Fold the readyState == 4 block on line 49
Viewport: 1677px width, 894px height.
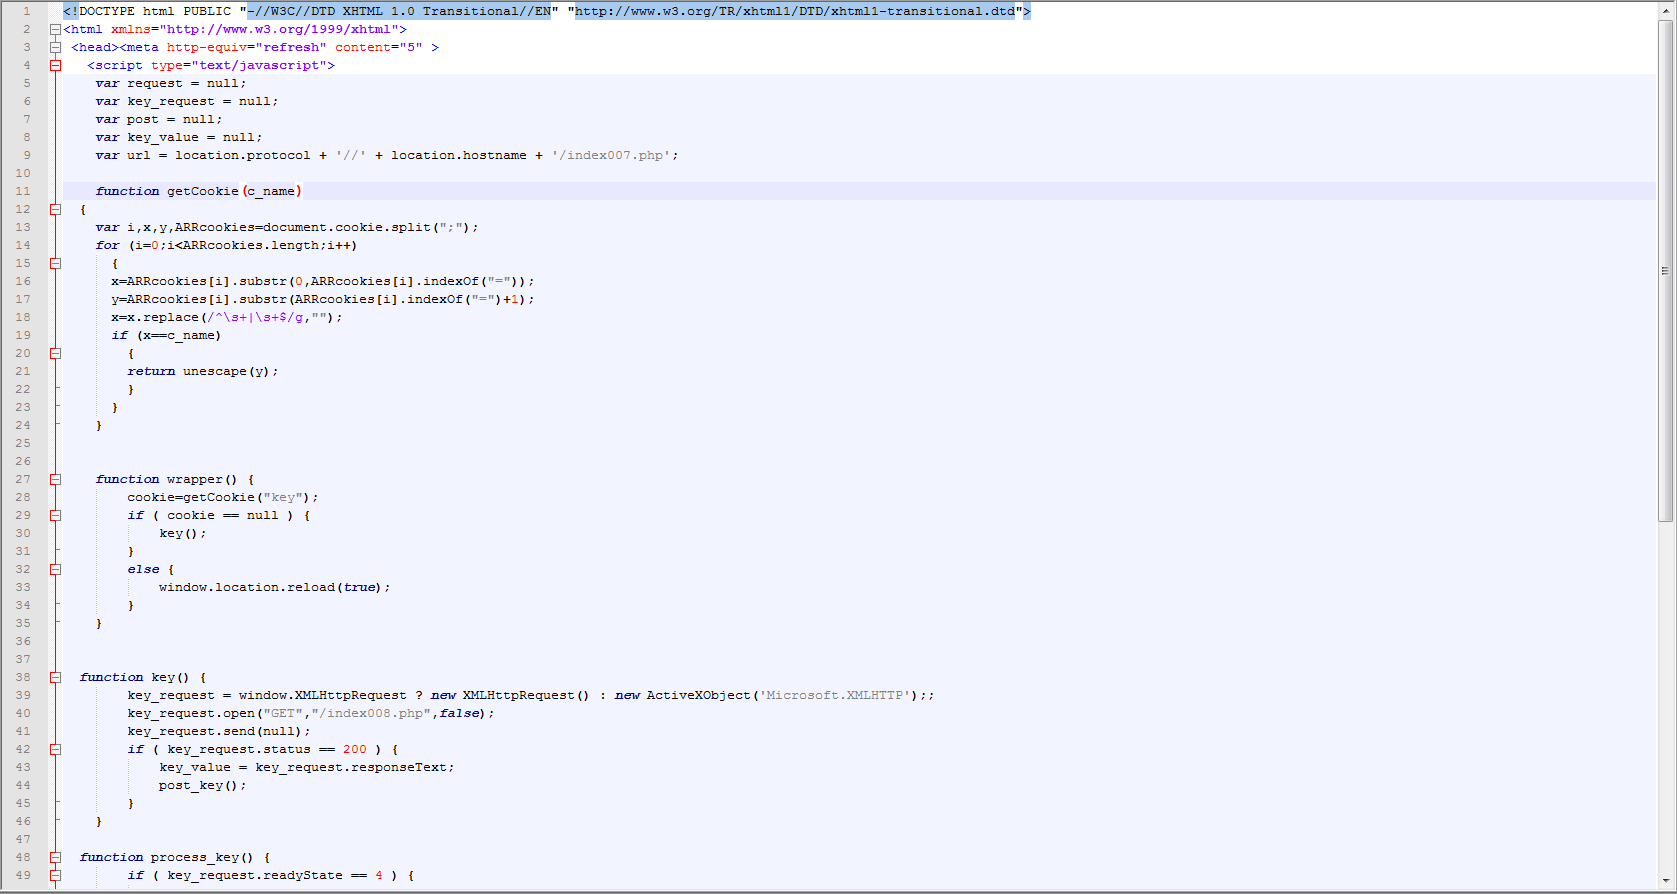pyautogui.click(x=56, y=876)
